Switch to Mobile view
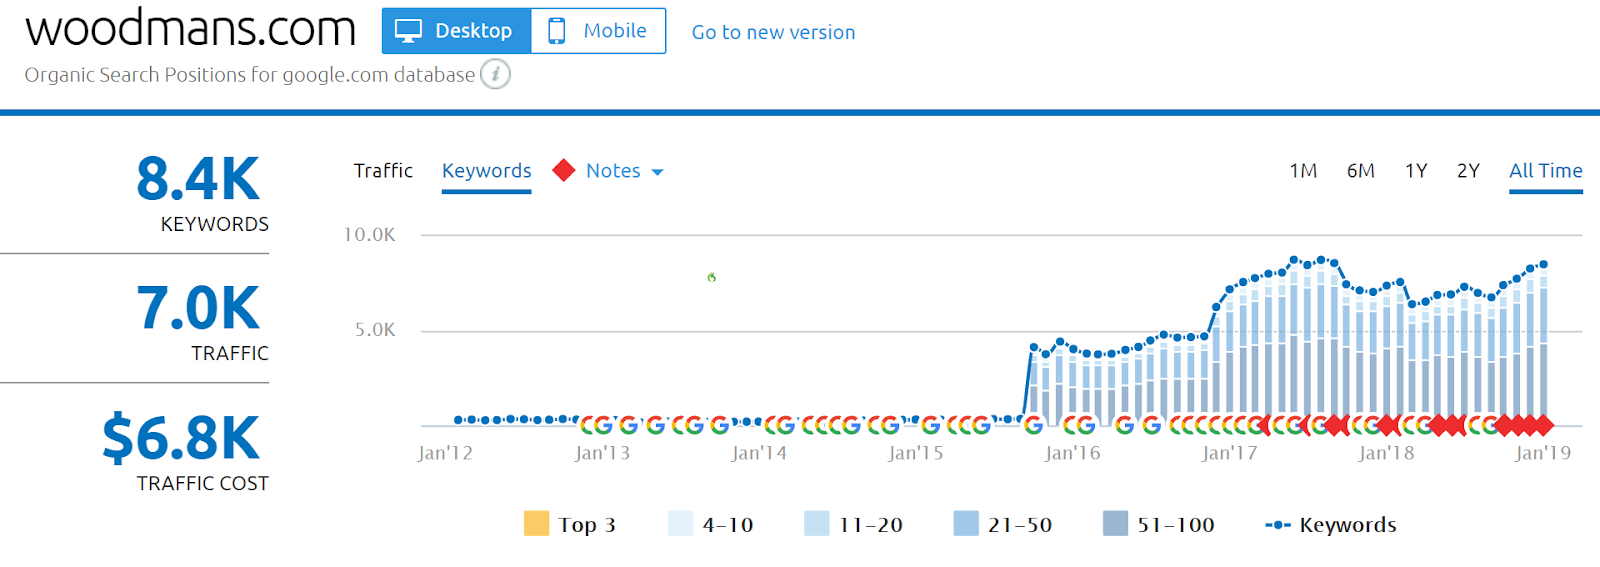Viewport: 1600px width, 567px height. (x=599, y=31)
